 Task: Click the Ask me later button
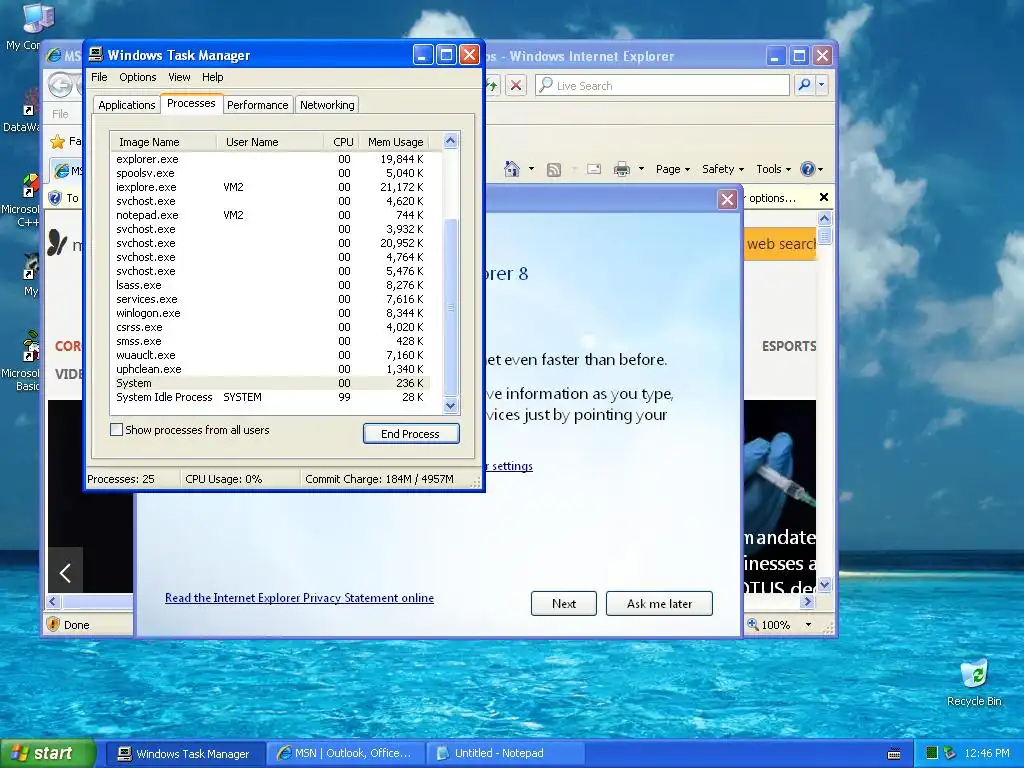pos(659,603)
